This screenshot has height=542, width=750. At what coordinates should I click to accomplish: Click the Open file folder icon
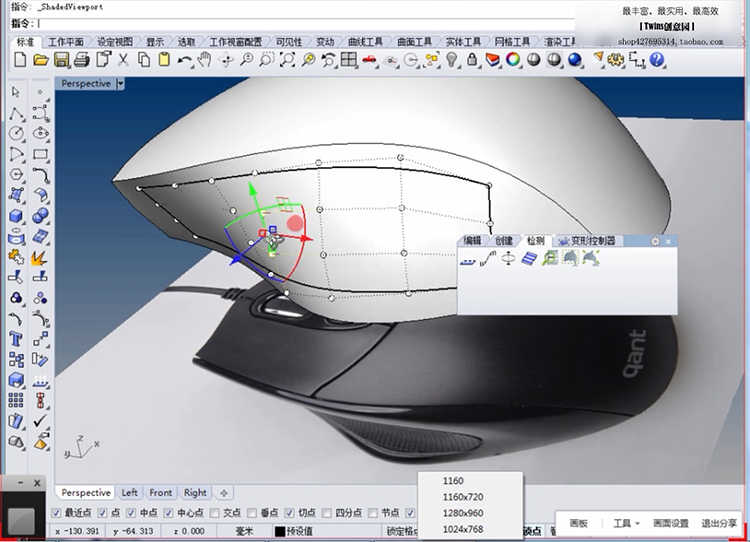pos(41,60)
